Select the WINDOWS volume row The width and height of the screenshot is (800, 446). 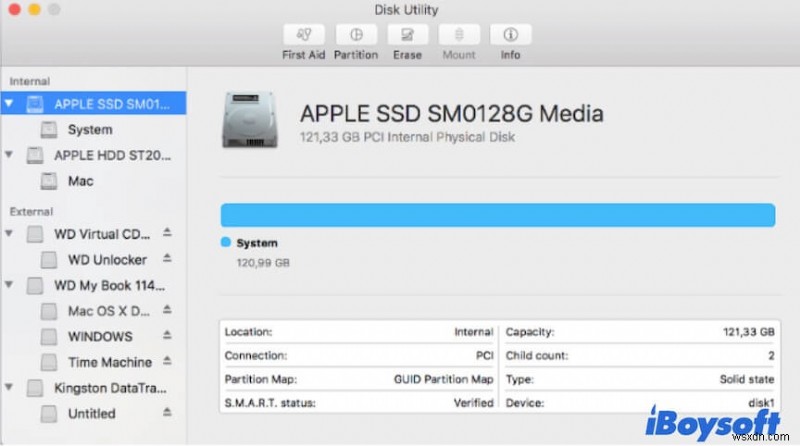coord(93,336)
